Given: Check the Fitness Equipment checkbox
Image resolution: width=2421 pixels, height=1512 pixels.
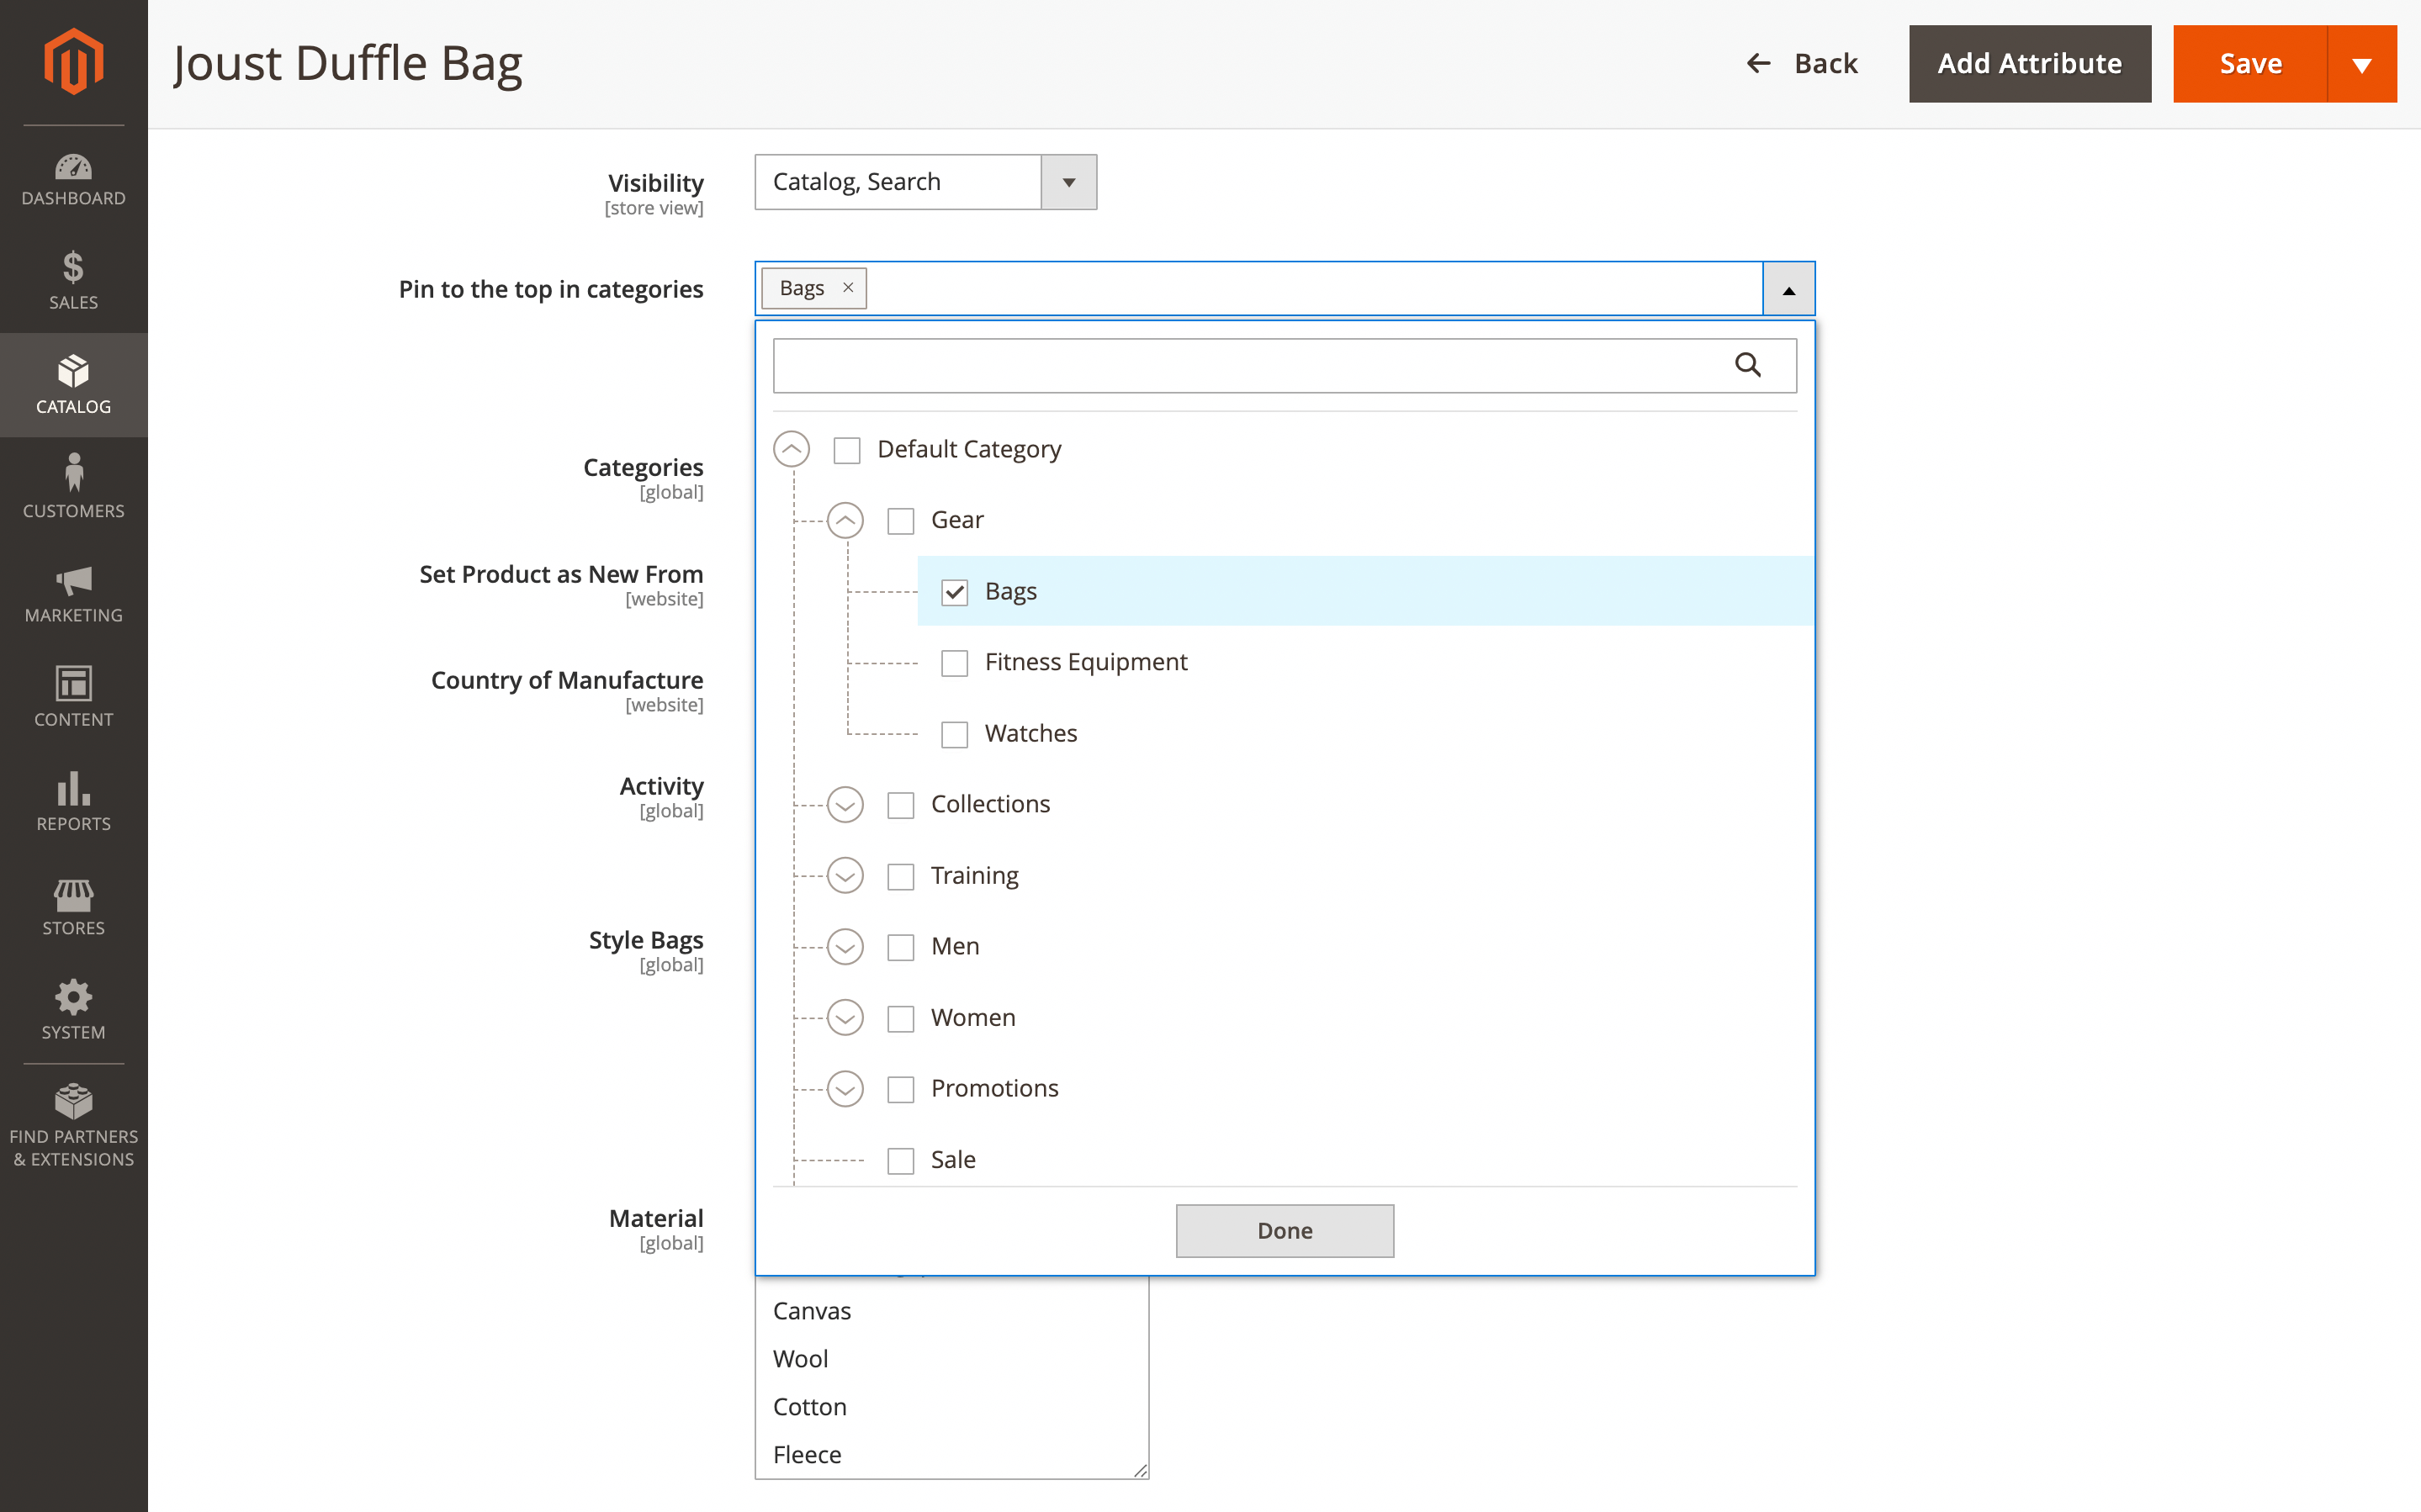Looking at the screenshot, I should tap(954, 662).
